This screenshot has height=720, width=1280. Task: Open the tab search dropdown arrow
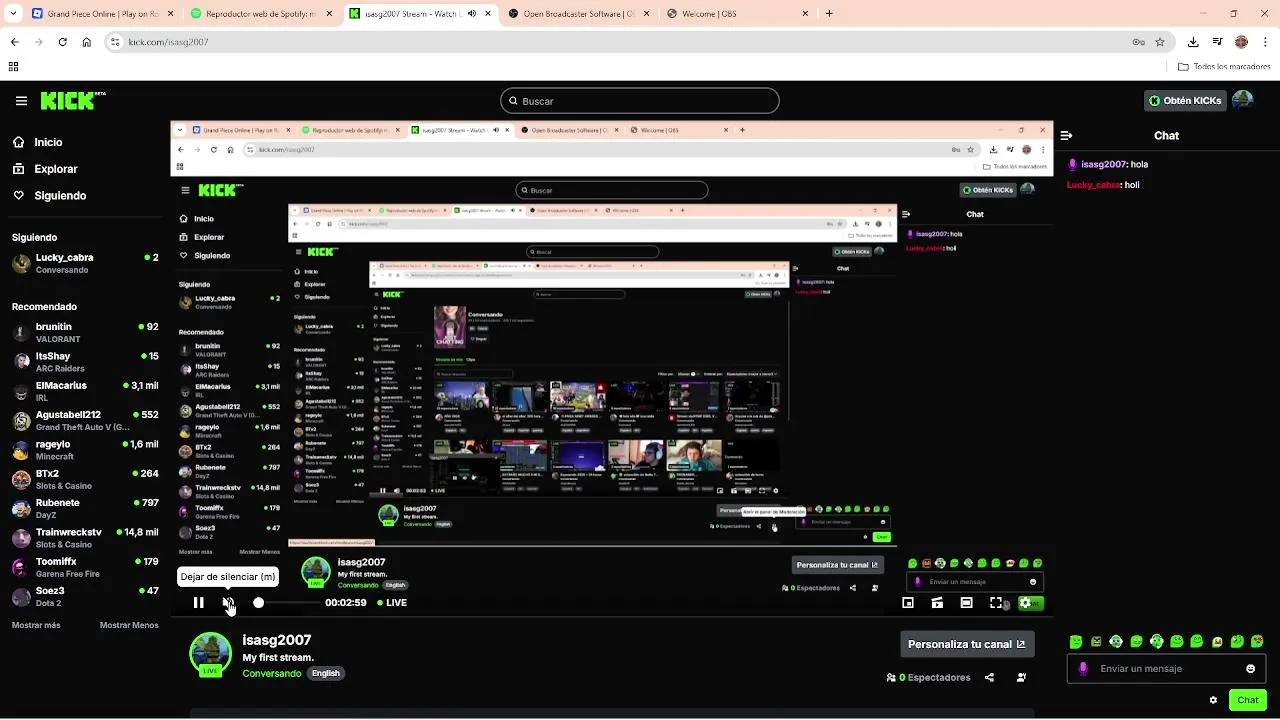coord(12,14)
